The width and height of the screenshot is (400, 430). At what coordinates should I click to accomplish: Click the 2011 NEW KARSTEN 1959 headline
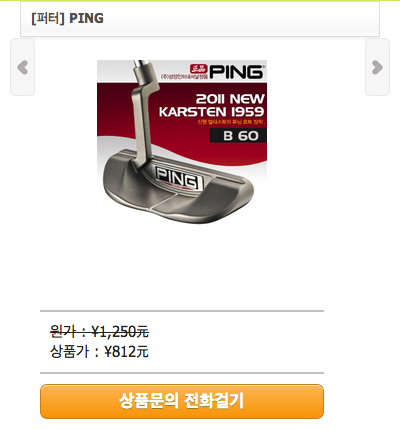(212, 105)
